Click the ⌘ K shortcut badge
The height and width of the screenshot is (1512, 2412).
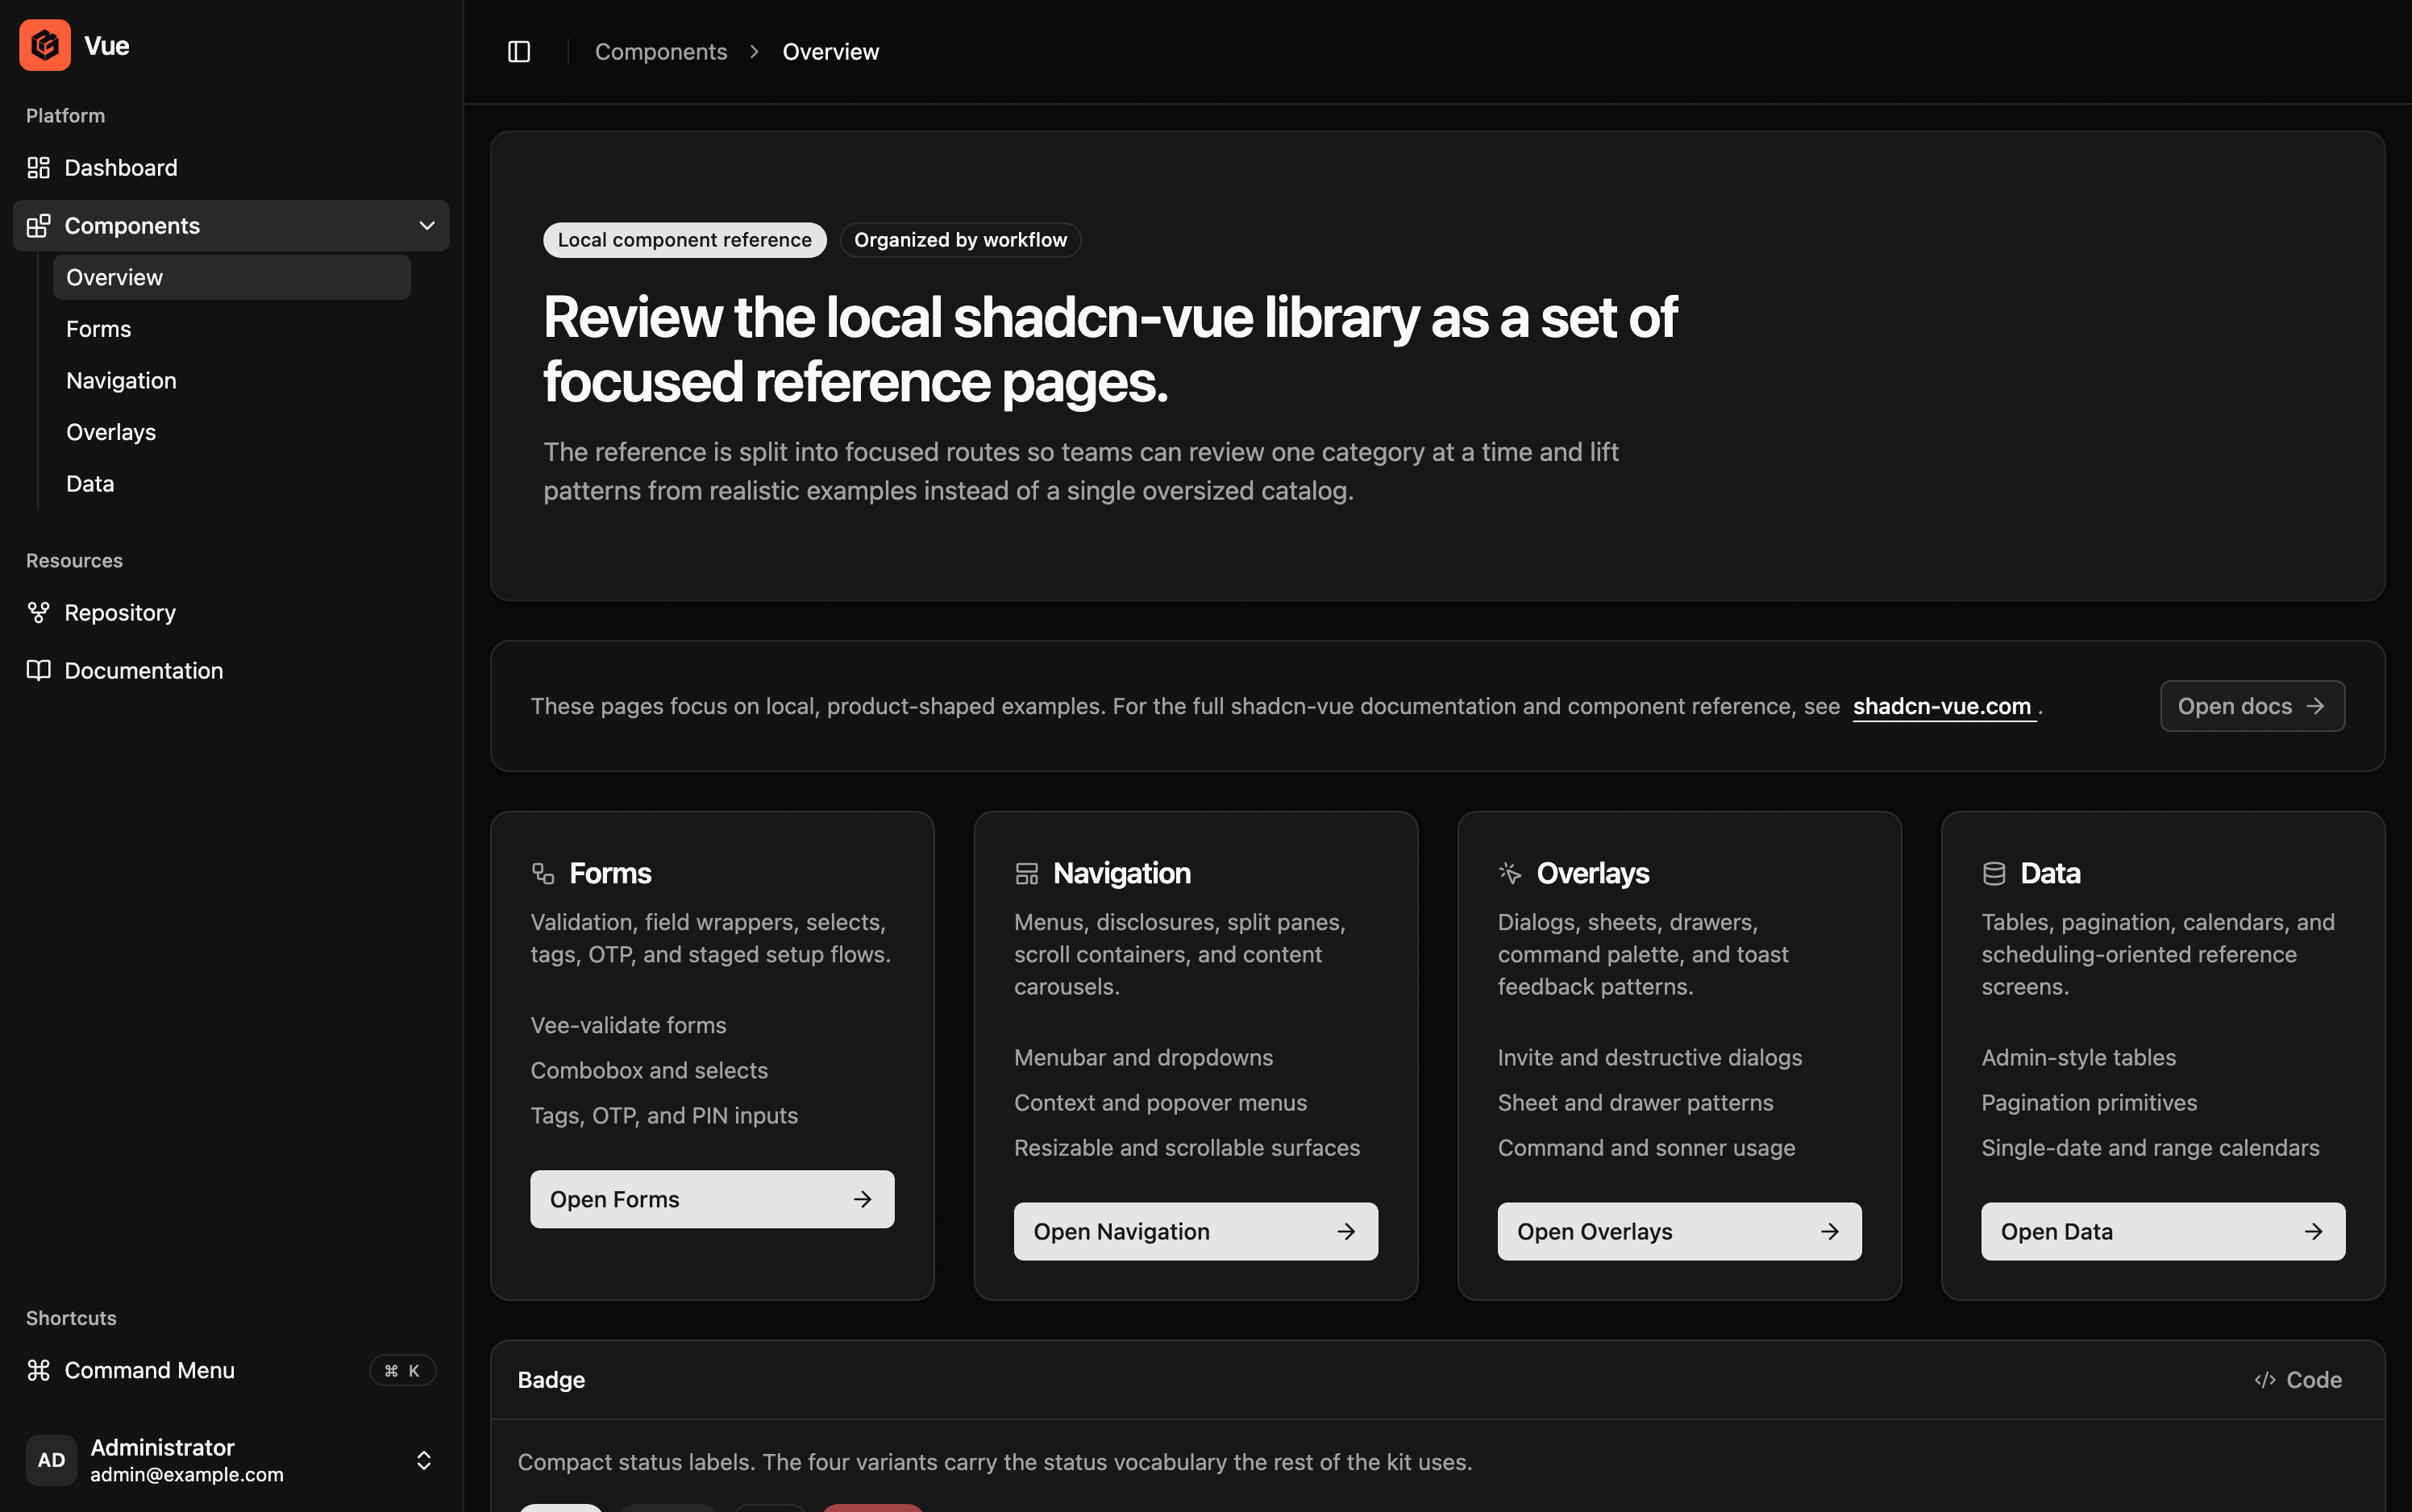403,1370
